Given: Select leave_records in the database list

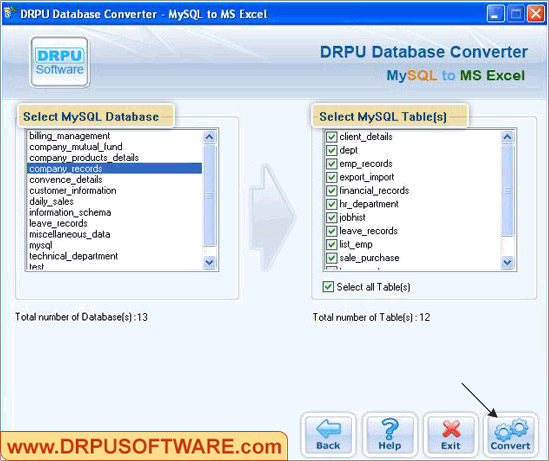Looking at the screenshot, I should pyautogui.click(x=114, y=223).
